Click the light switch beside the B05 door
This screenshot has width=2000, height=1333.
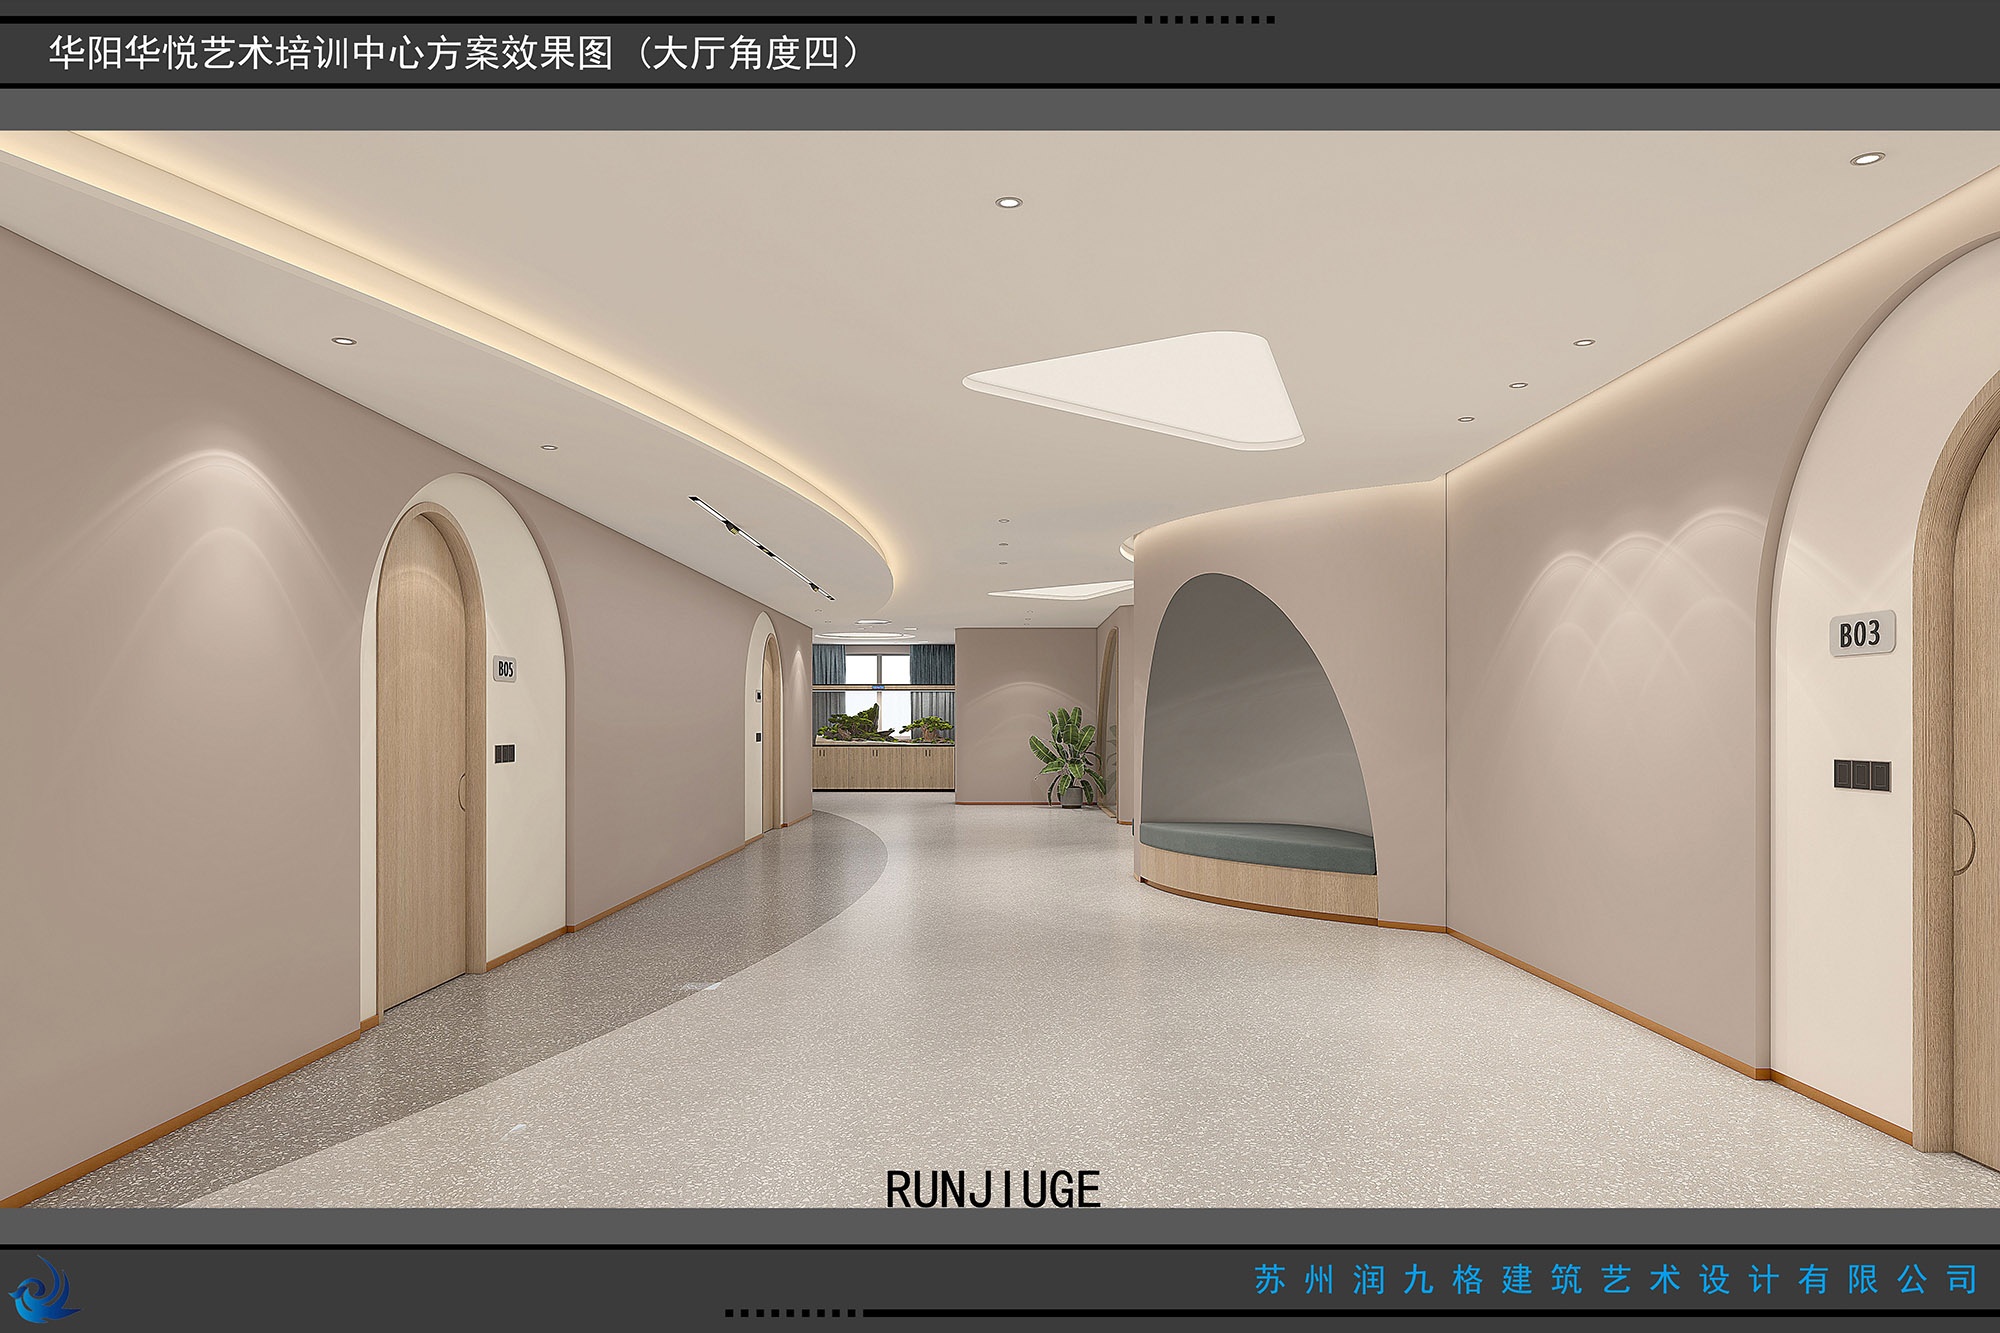(505, 754)
